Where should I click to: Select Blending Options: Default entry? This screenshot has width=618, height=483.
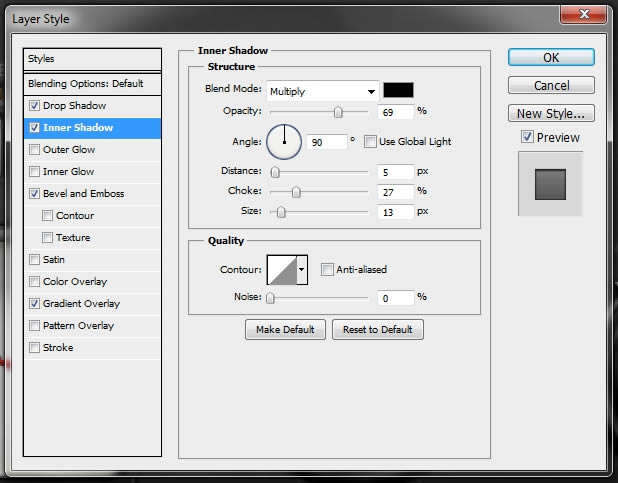92,84
